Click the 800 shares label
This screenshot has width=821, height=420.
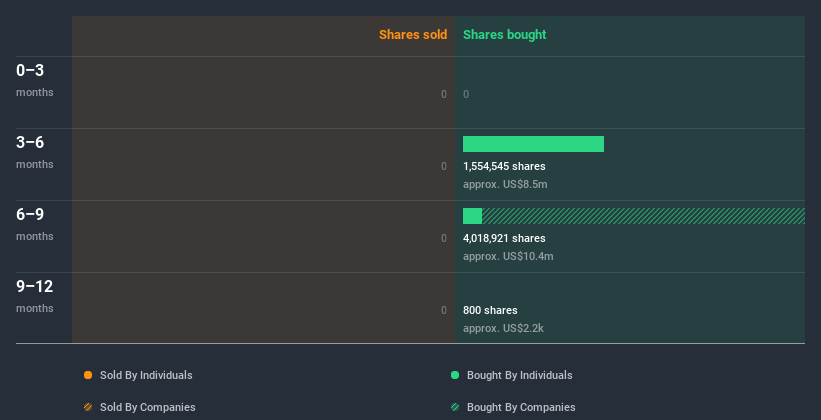490,310
